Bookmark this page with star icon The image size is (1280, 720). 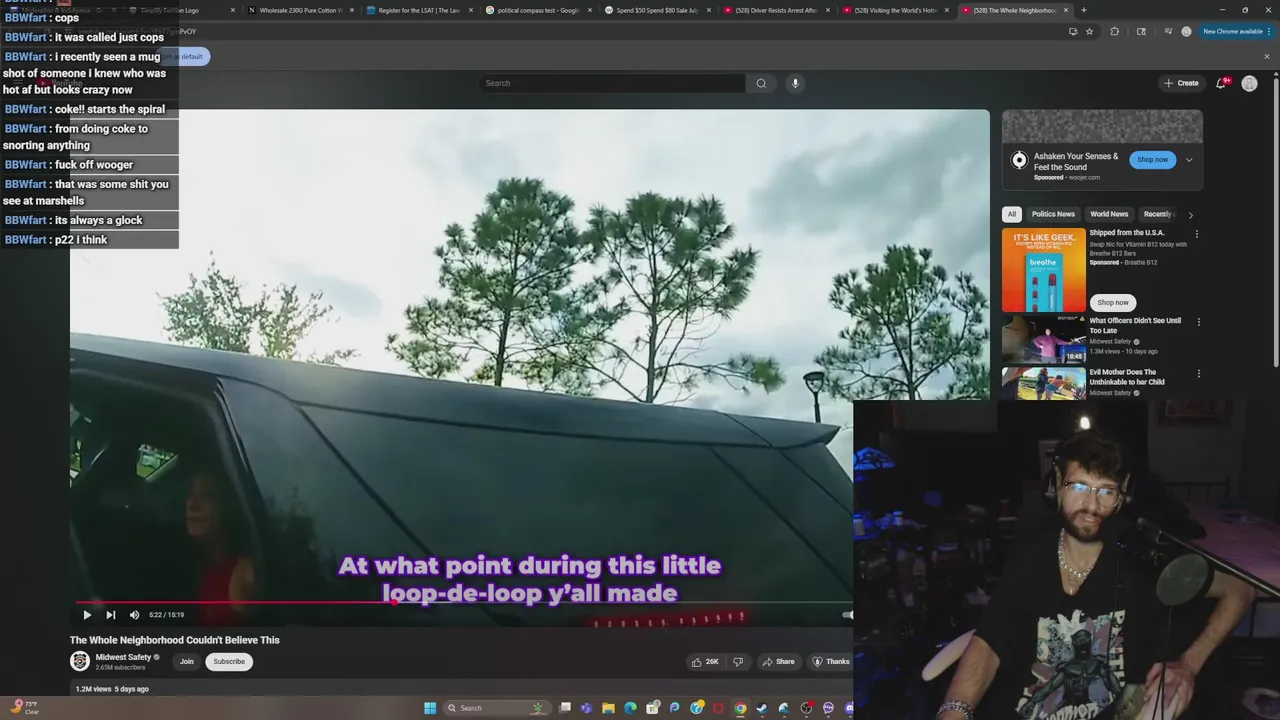click(1089, 31)
